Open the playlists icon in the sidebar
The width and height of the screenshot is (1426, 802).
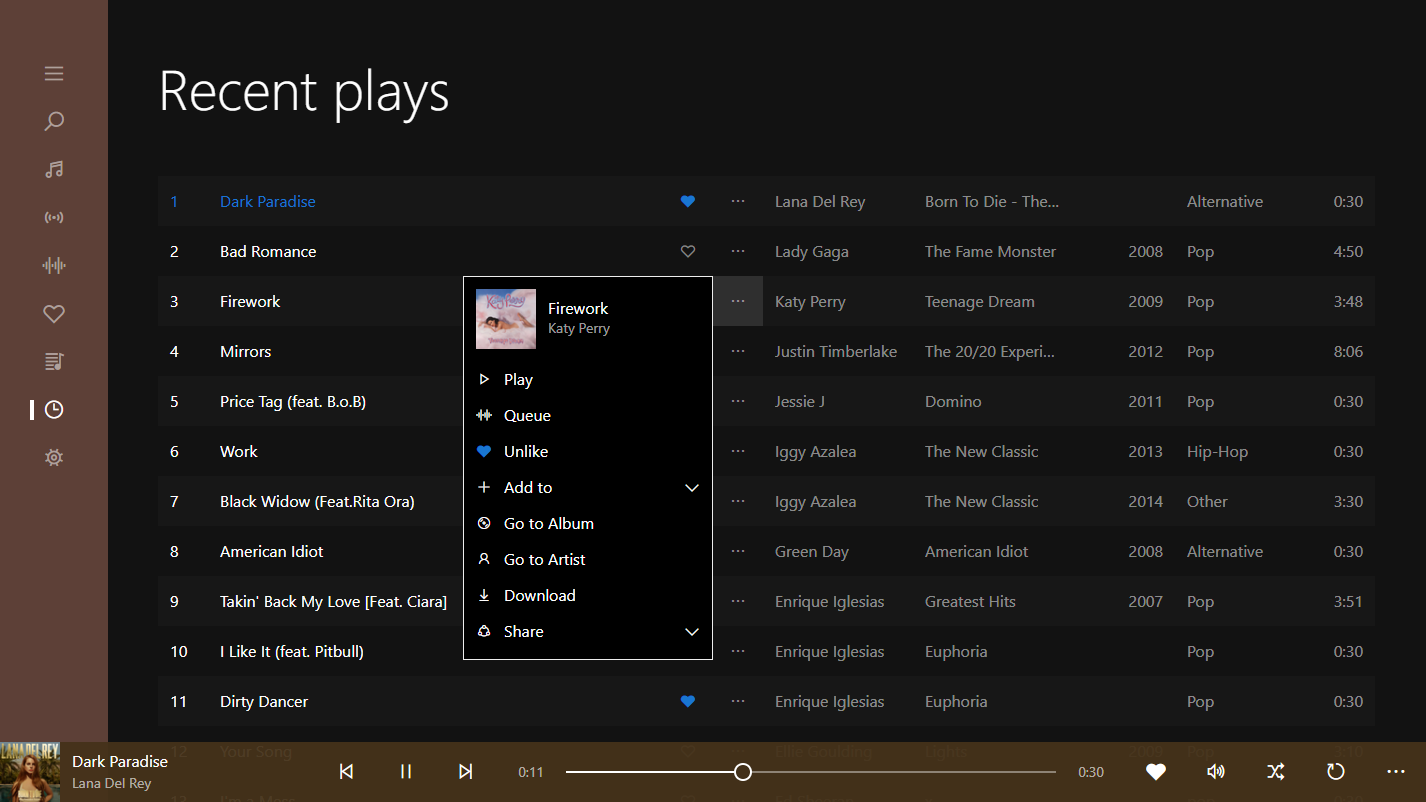pos(54,361)
